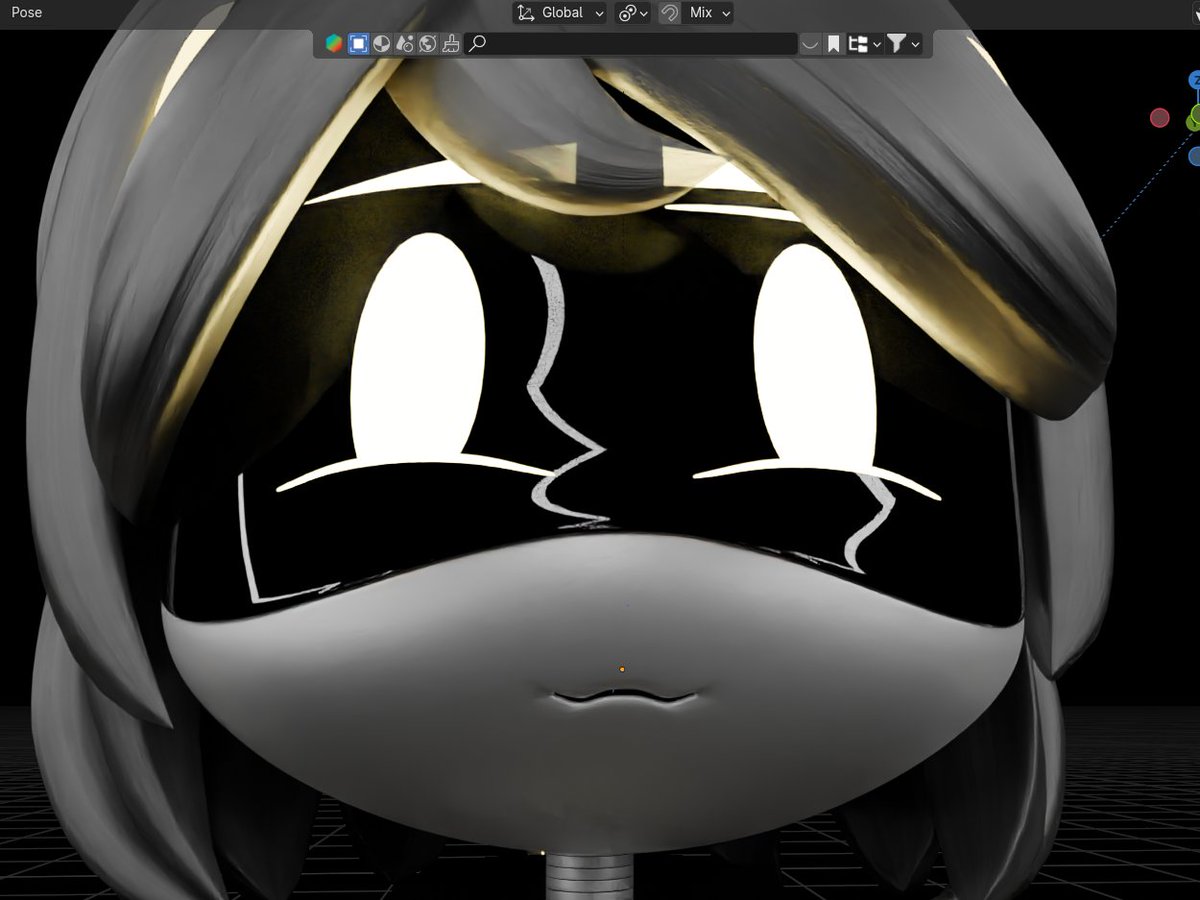Click the globe world icon
1200x900 pixels.
[428, 43]
